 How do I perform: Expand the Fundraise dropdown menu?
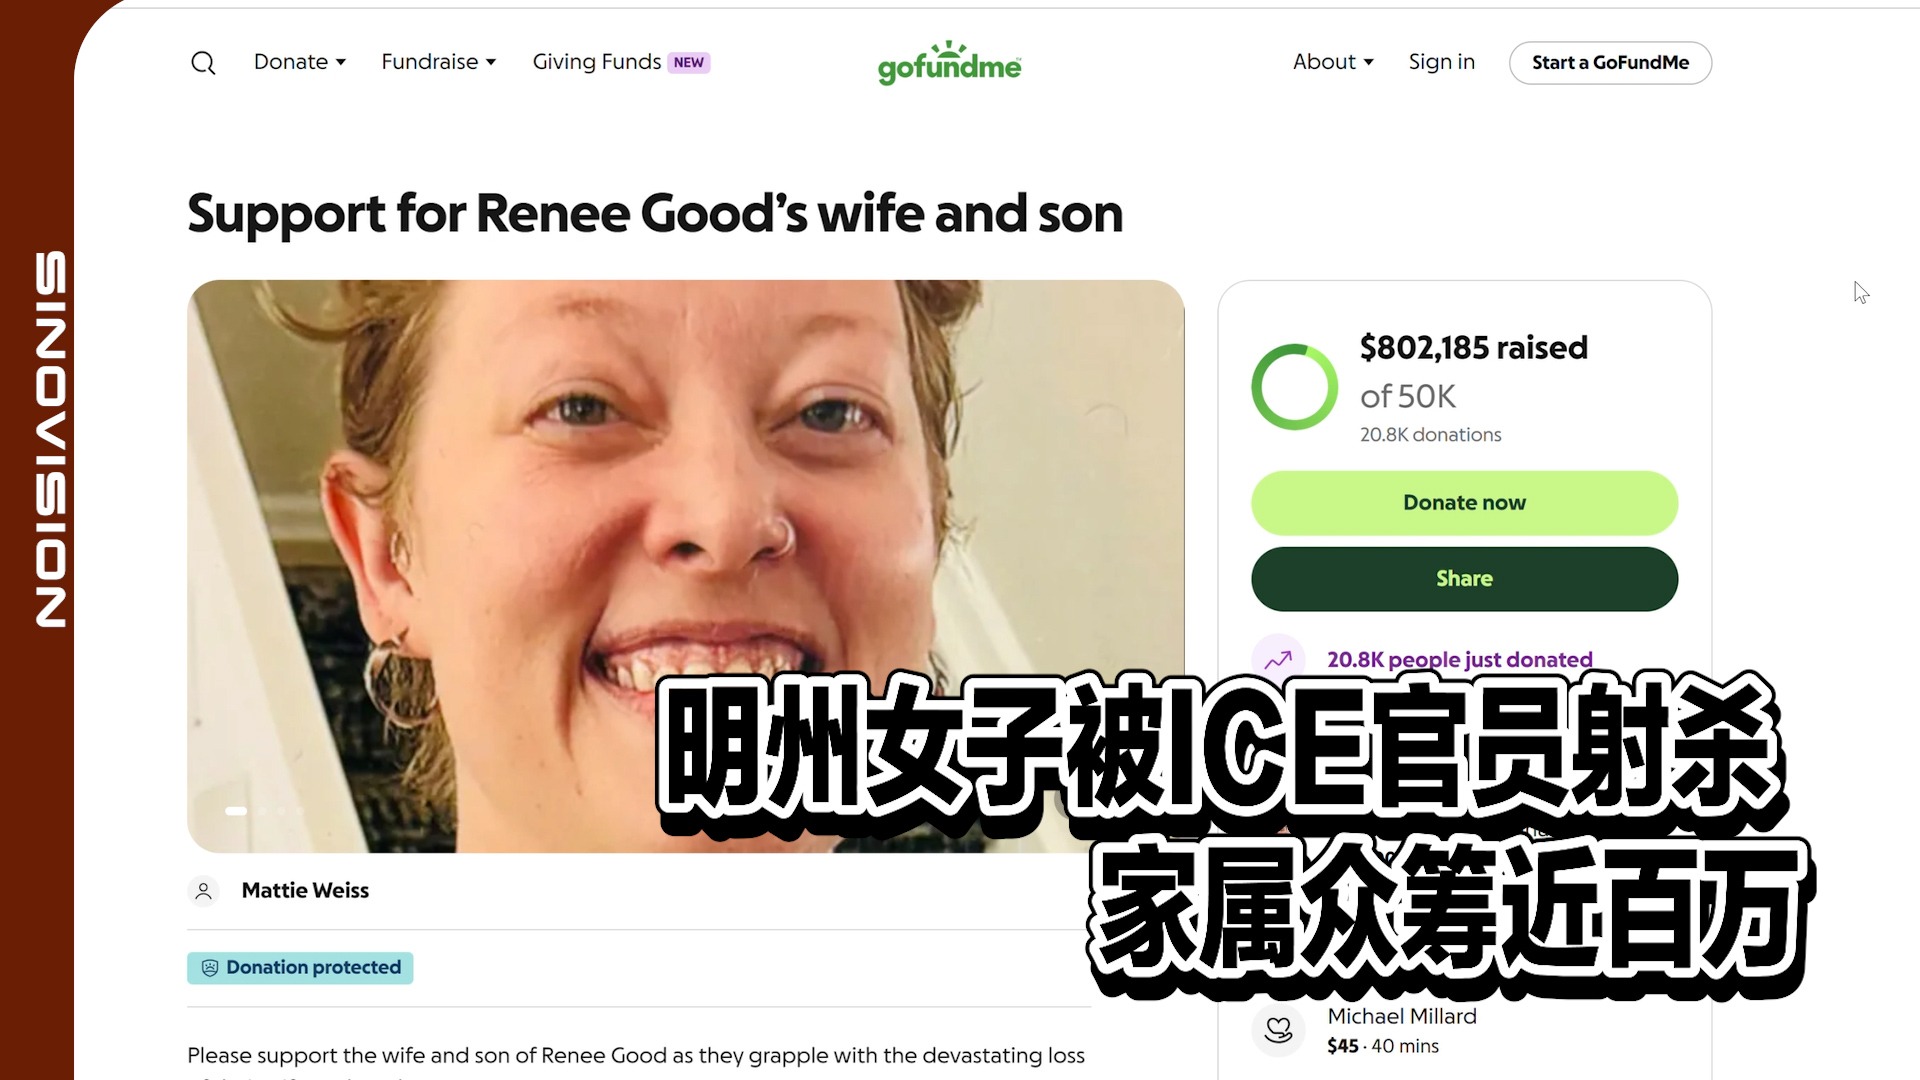tap(439, 62)
